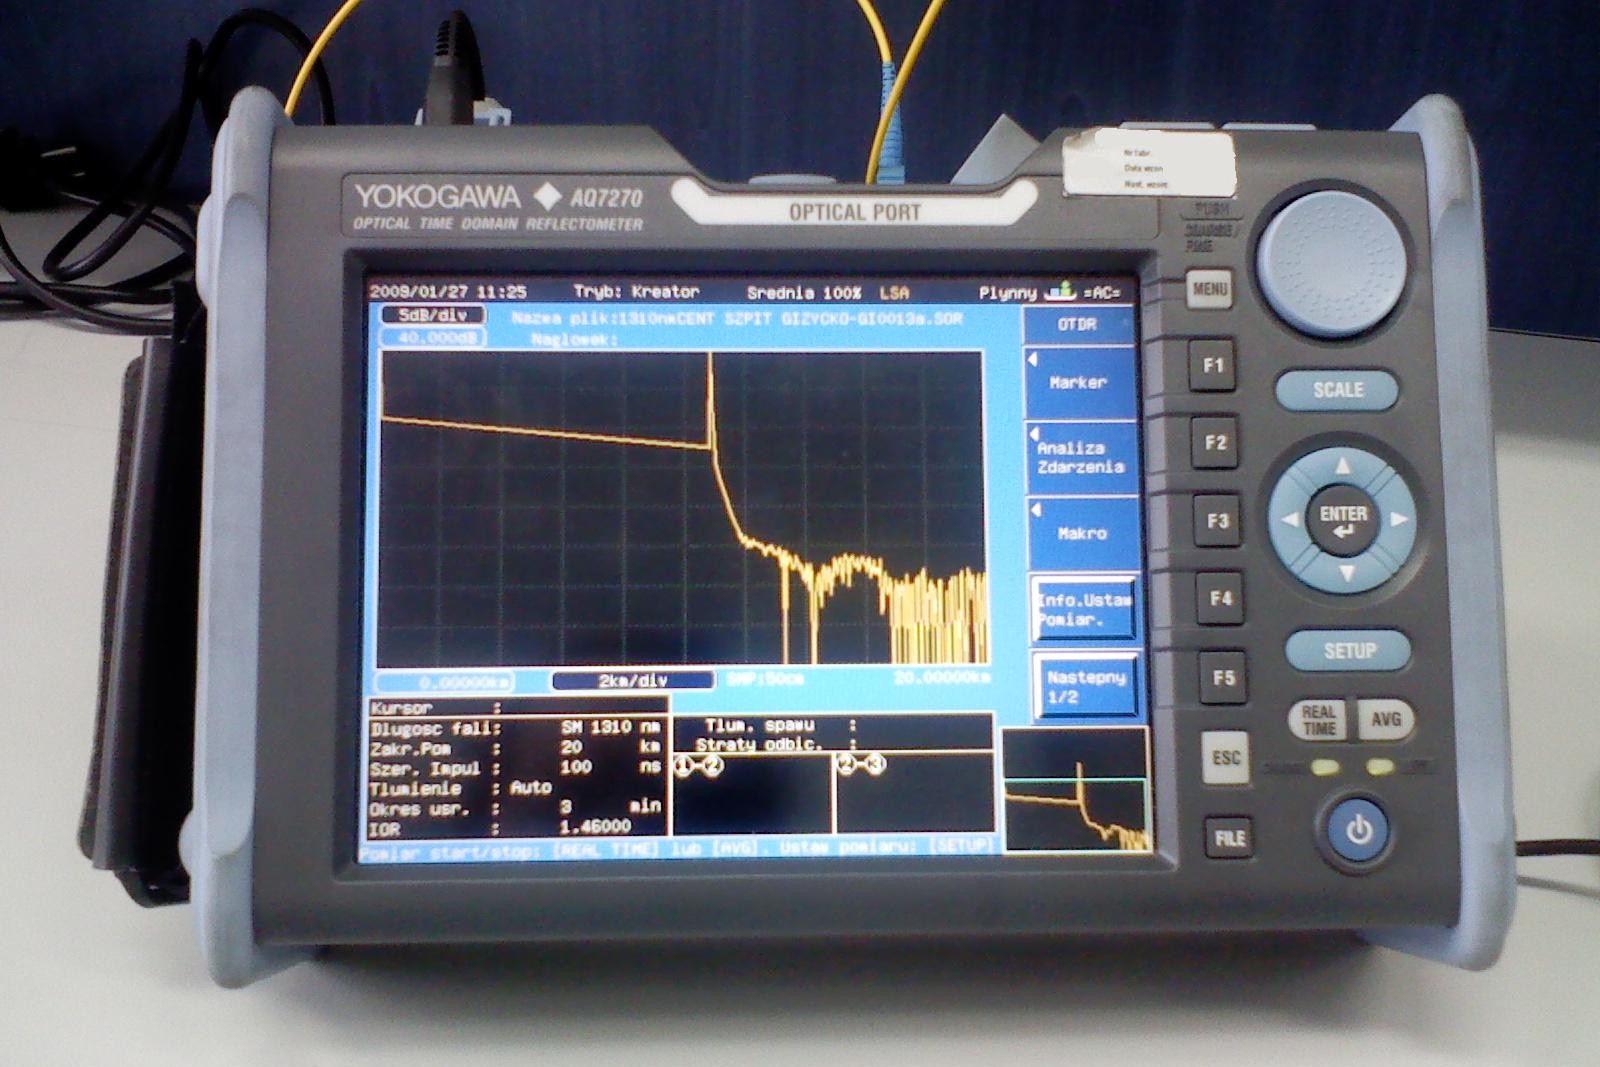The height and width of the screenshot is (1067, 1600).
Task: Expand the Marker soft-key menu
Action: coord(1080,383)
